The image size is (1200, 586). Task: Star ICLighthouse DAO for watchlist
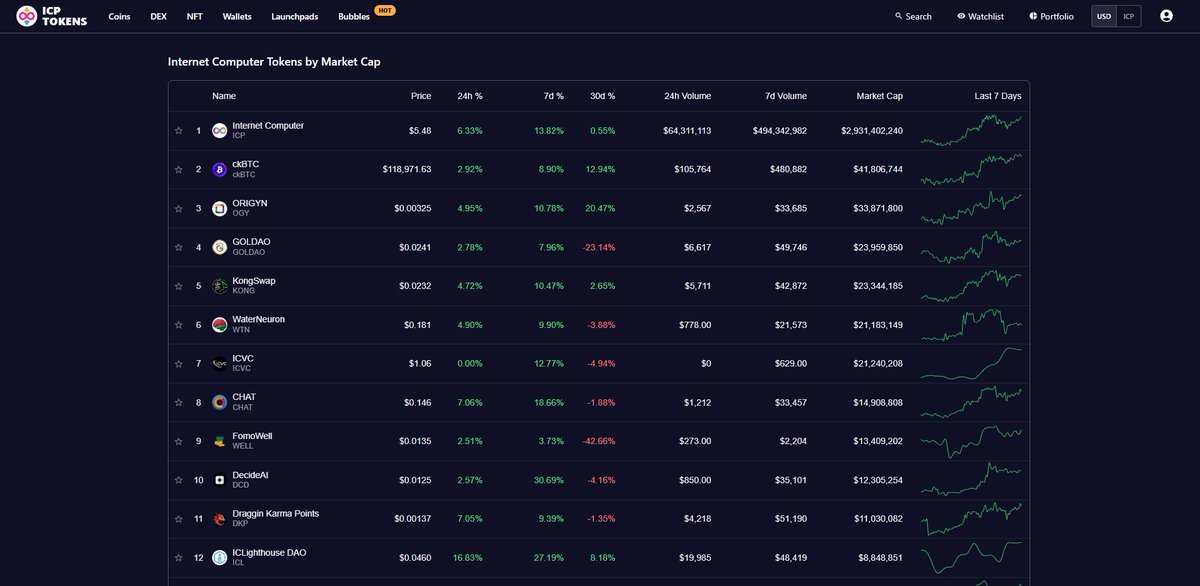(x=179, y=557)
